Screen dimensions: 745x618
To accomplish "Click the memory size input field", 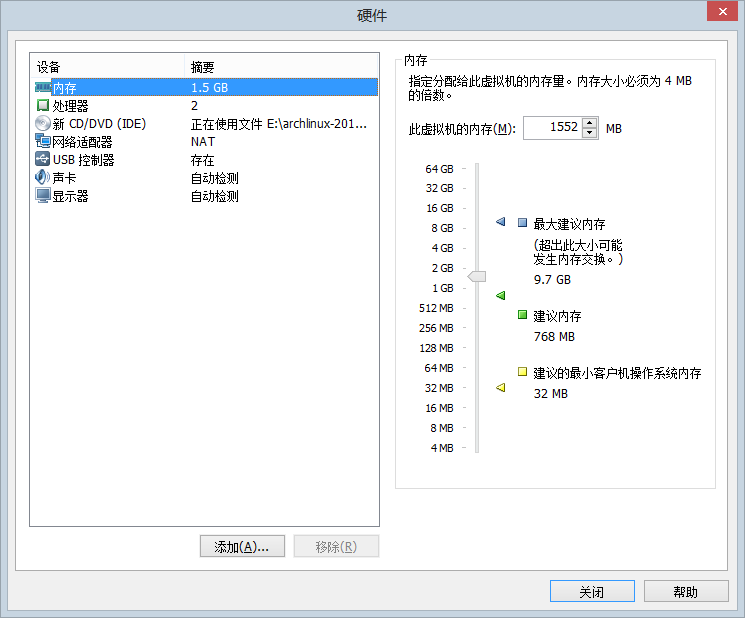I will pyautogui.click(x=553, y=128).
